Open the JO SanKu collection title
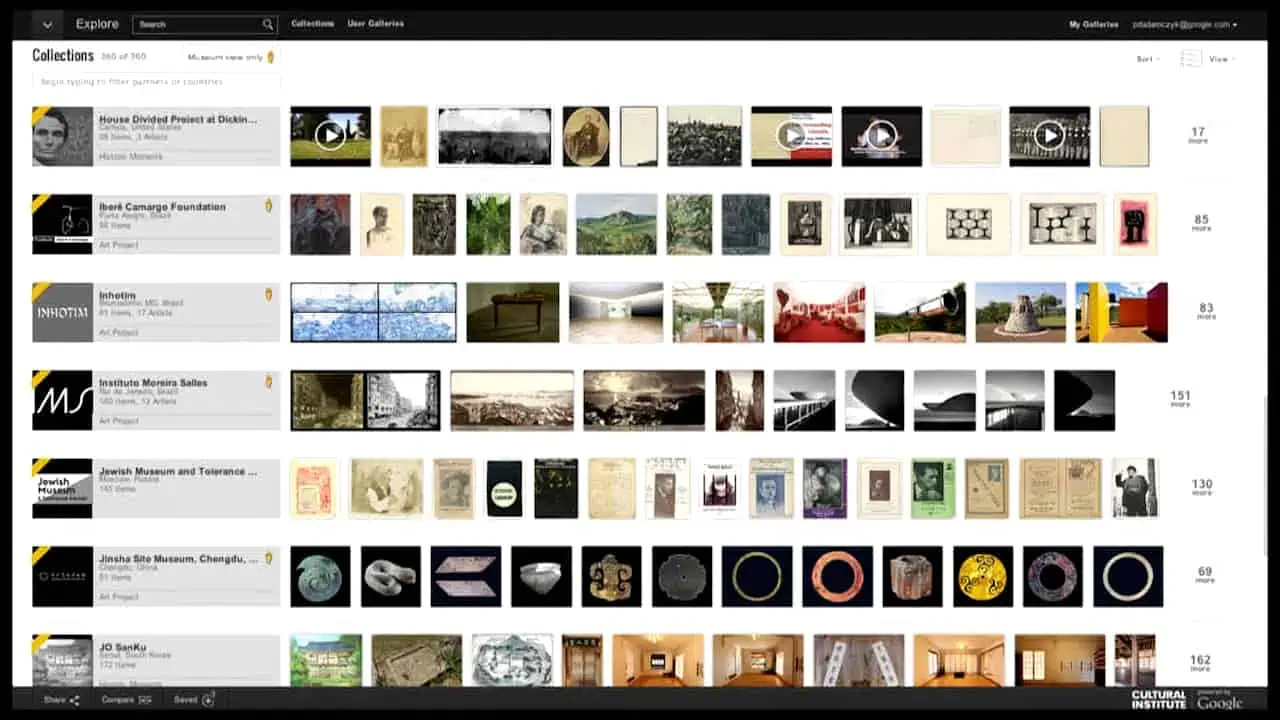 click(x=122, y=647)
